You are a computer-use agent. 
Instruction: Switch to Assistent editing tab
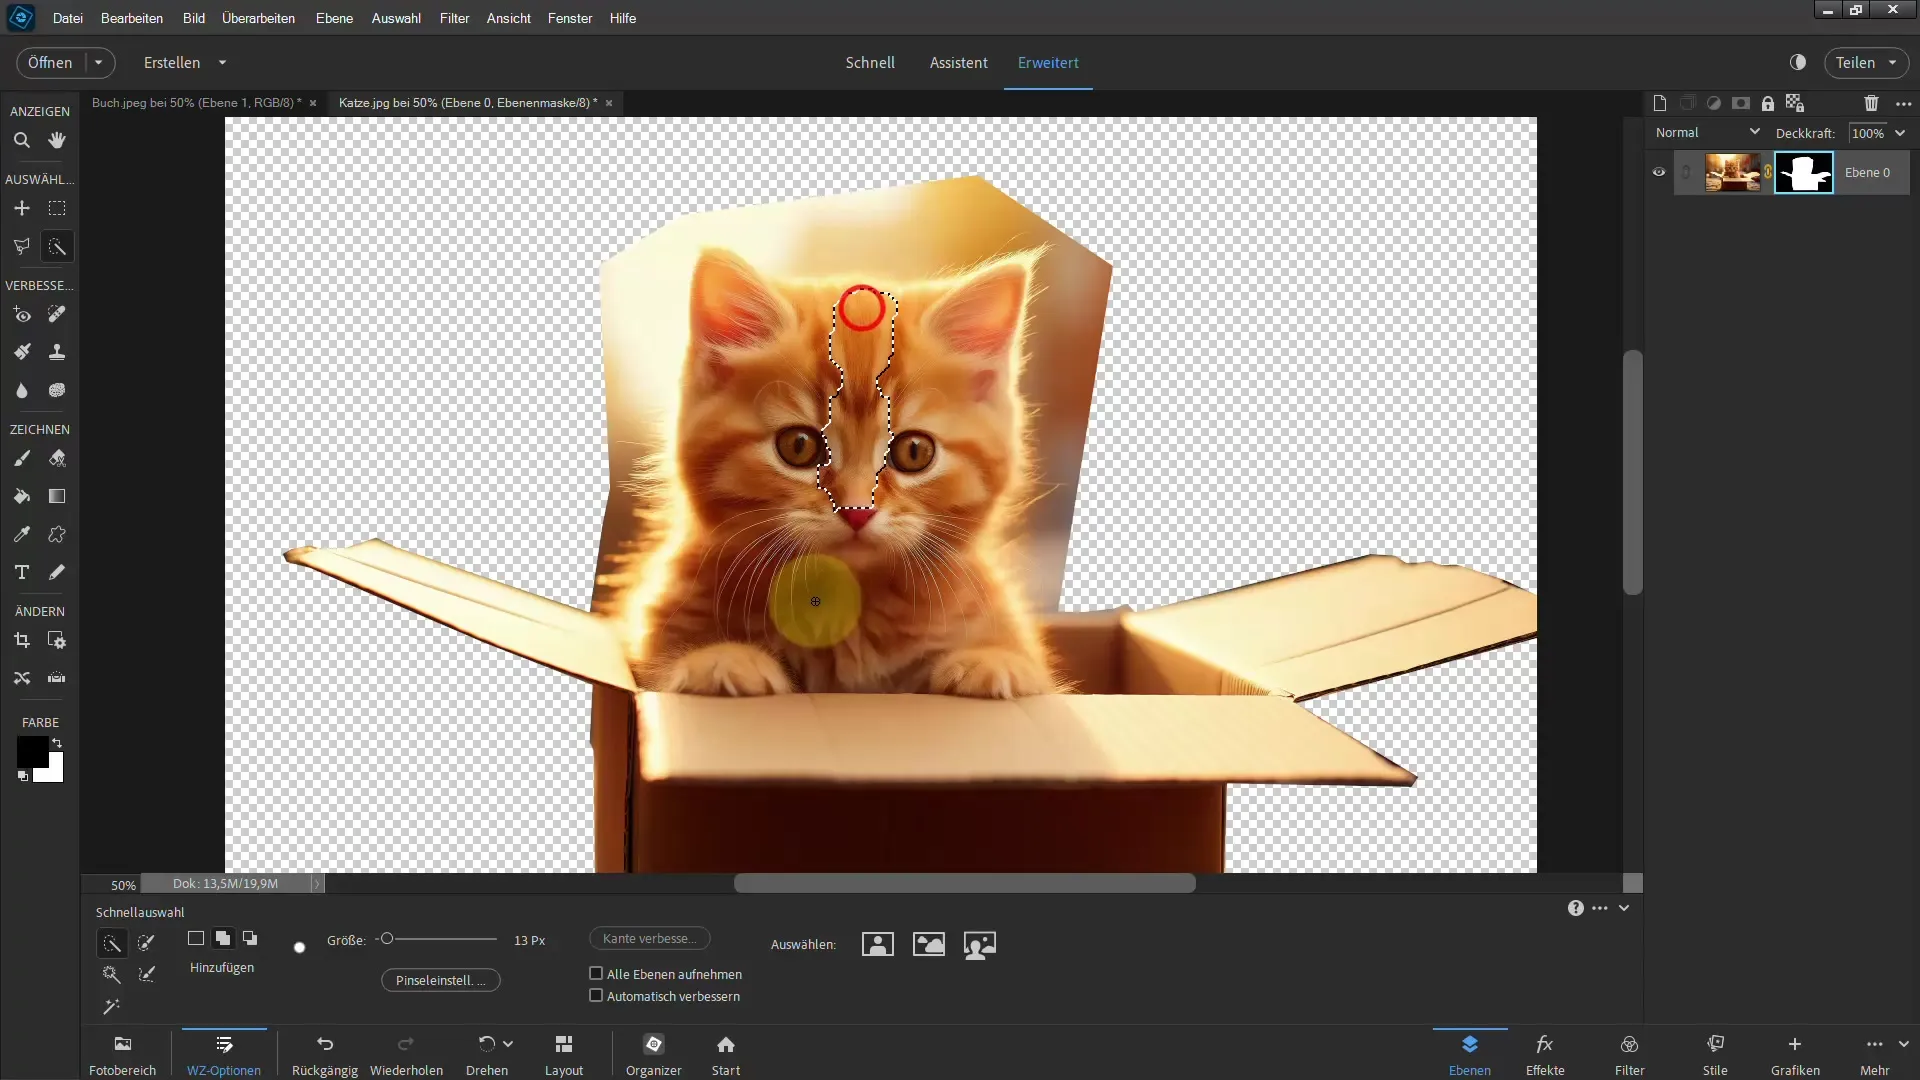(957, 62)
